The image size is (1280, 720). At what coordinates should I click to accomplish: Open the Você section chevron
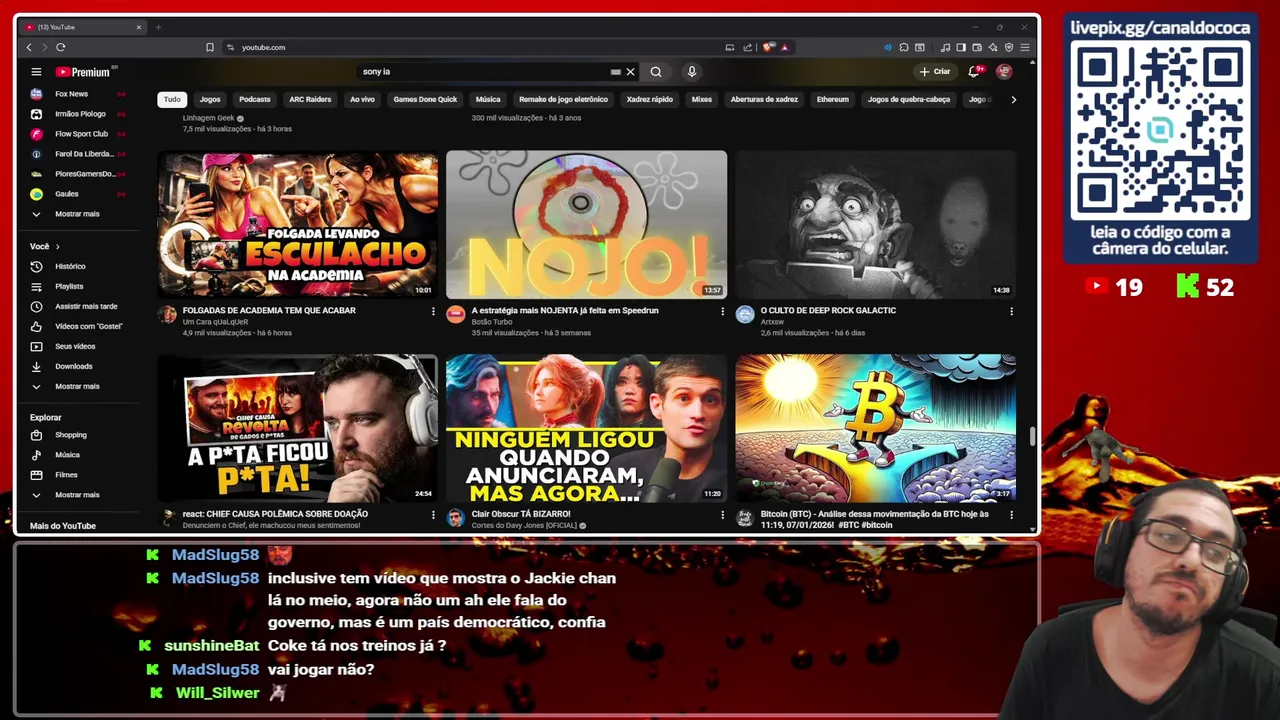point(58,247)
